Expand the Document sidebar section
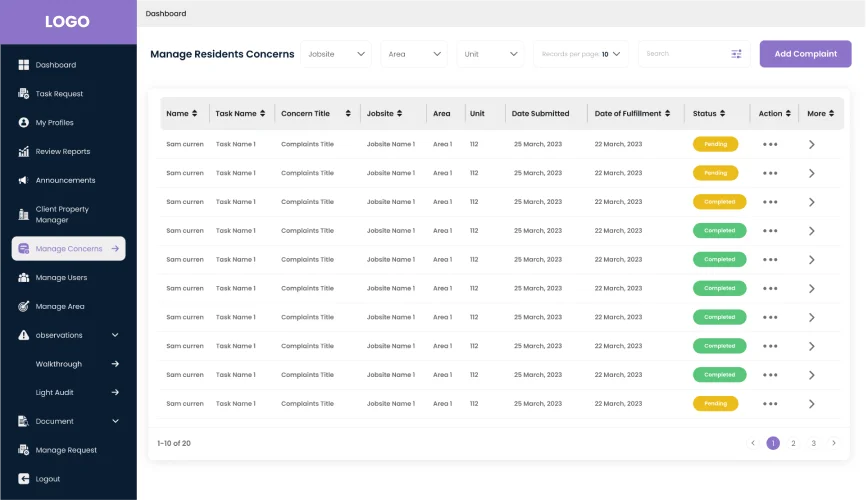The width and height of the screenshot is (866, 500). pyautogui.click(x=115, y=421)
